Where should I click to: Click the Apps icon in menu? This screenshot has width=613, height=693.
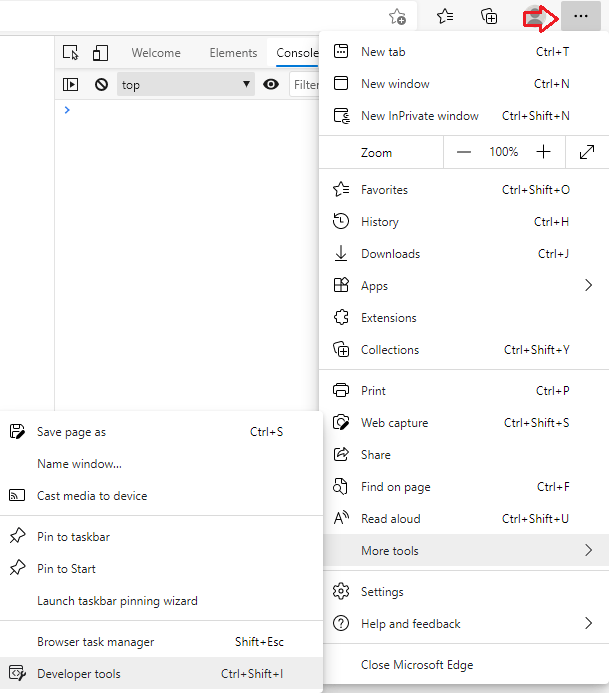[341, 285]
